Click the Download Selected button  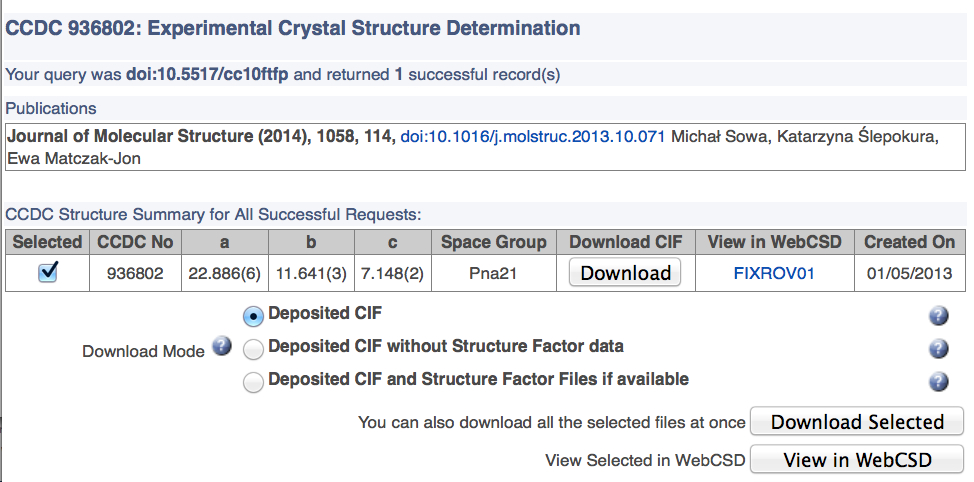pyautogui.click(x=857, y=422)
